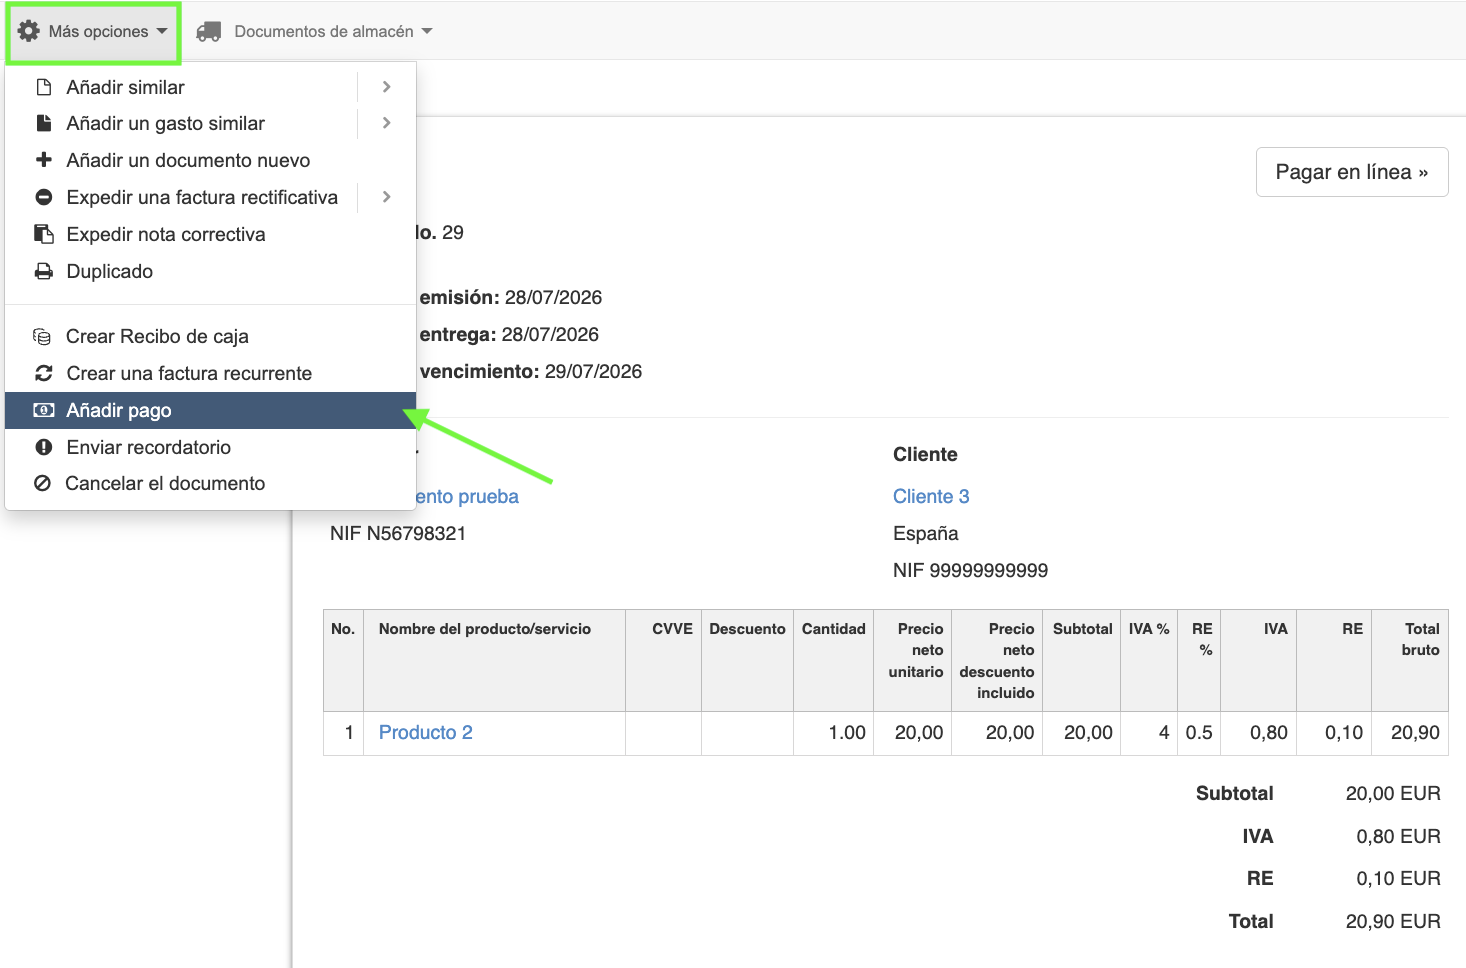Select Añadir un documento nuevo

(x=210, y=160)
